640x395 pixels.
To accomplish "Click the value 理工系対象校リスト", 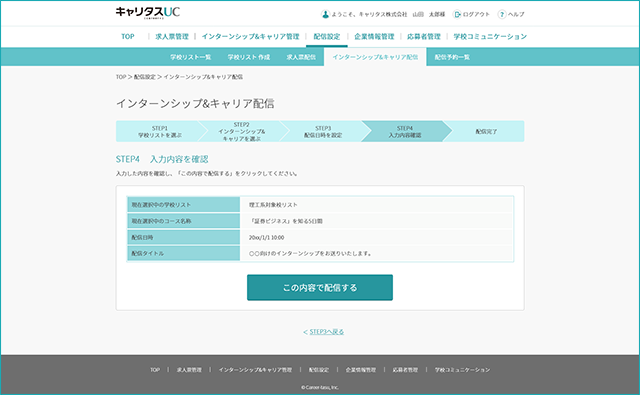I will tap(273, 205).
